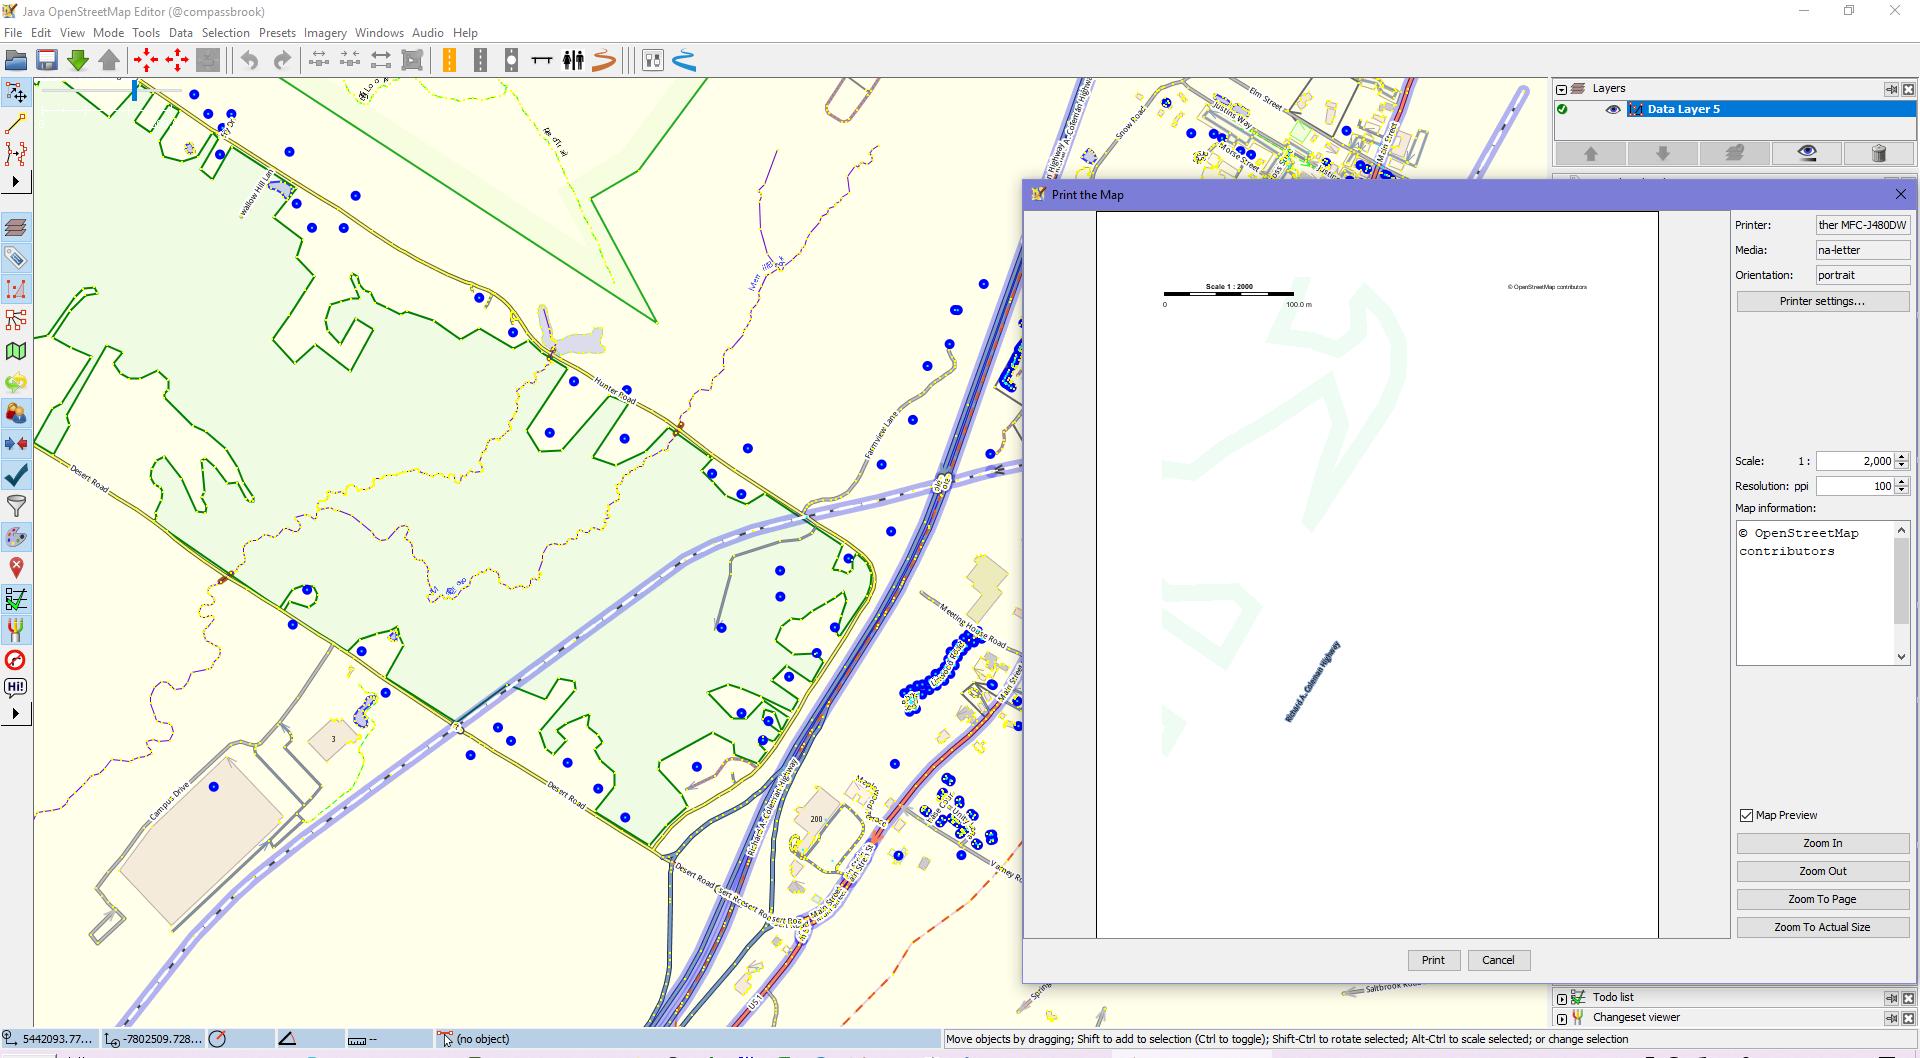This screenshot has height=1058, width=1920.
Task: Increase the print Scale spinner value
Action: [x=1902, y=457]
